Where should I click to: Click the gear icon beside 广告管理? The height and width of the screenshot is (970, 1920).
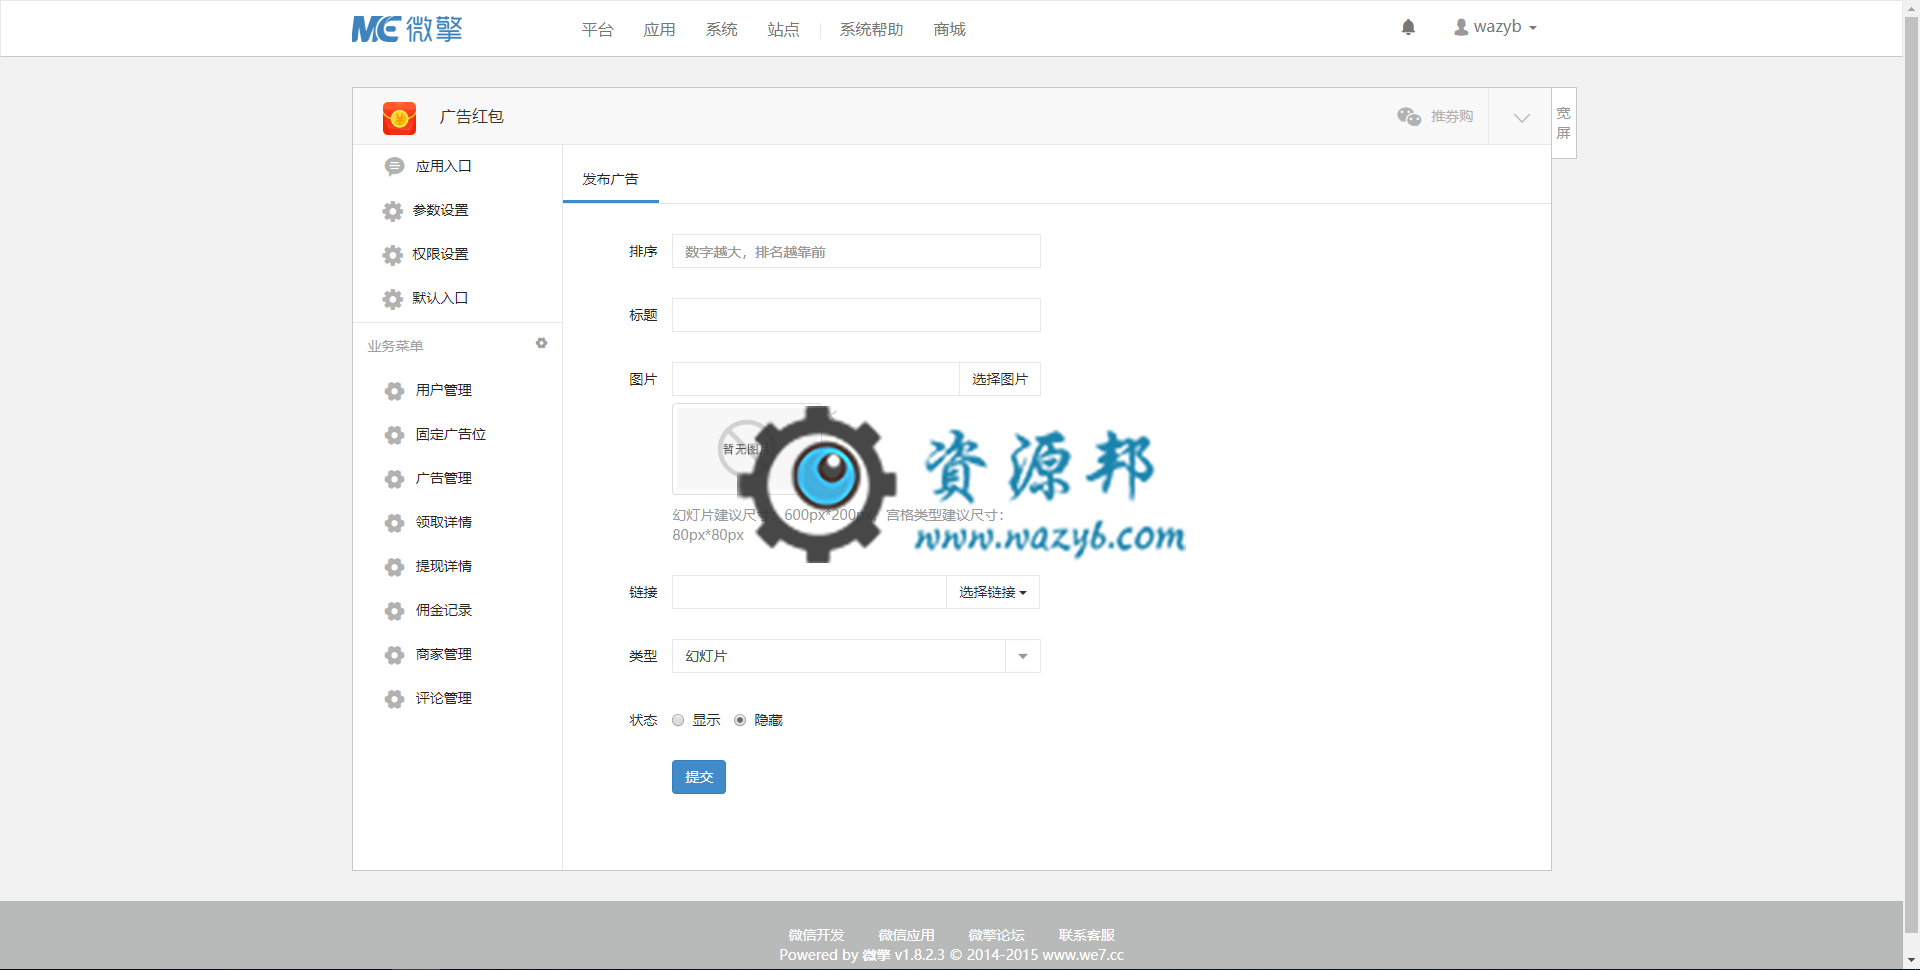[x=395, y=479]
